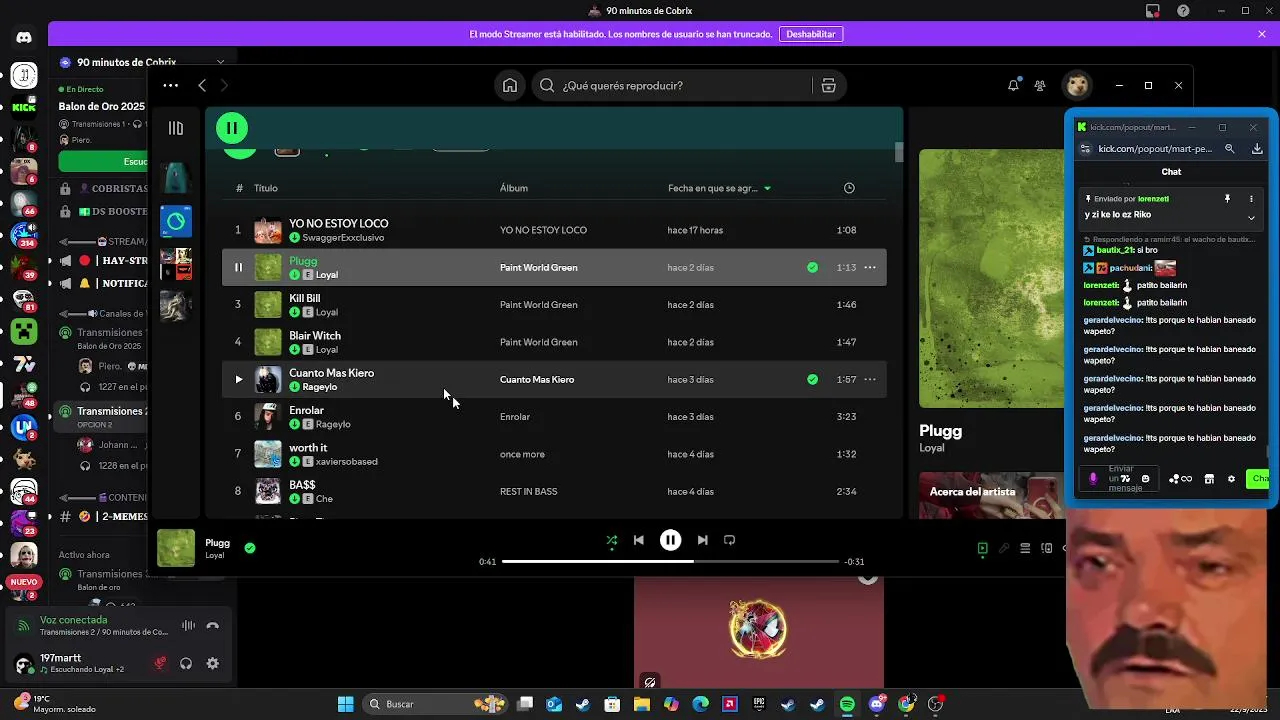1280x720 pixels.
Task: Open Spotify profile avatar menu
Action: [x=1077, y=86]
